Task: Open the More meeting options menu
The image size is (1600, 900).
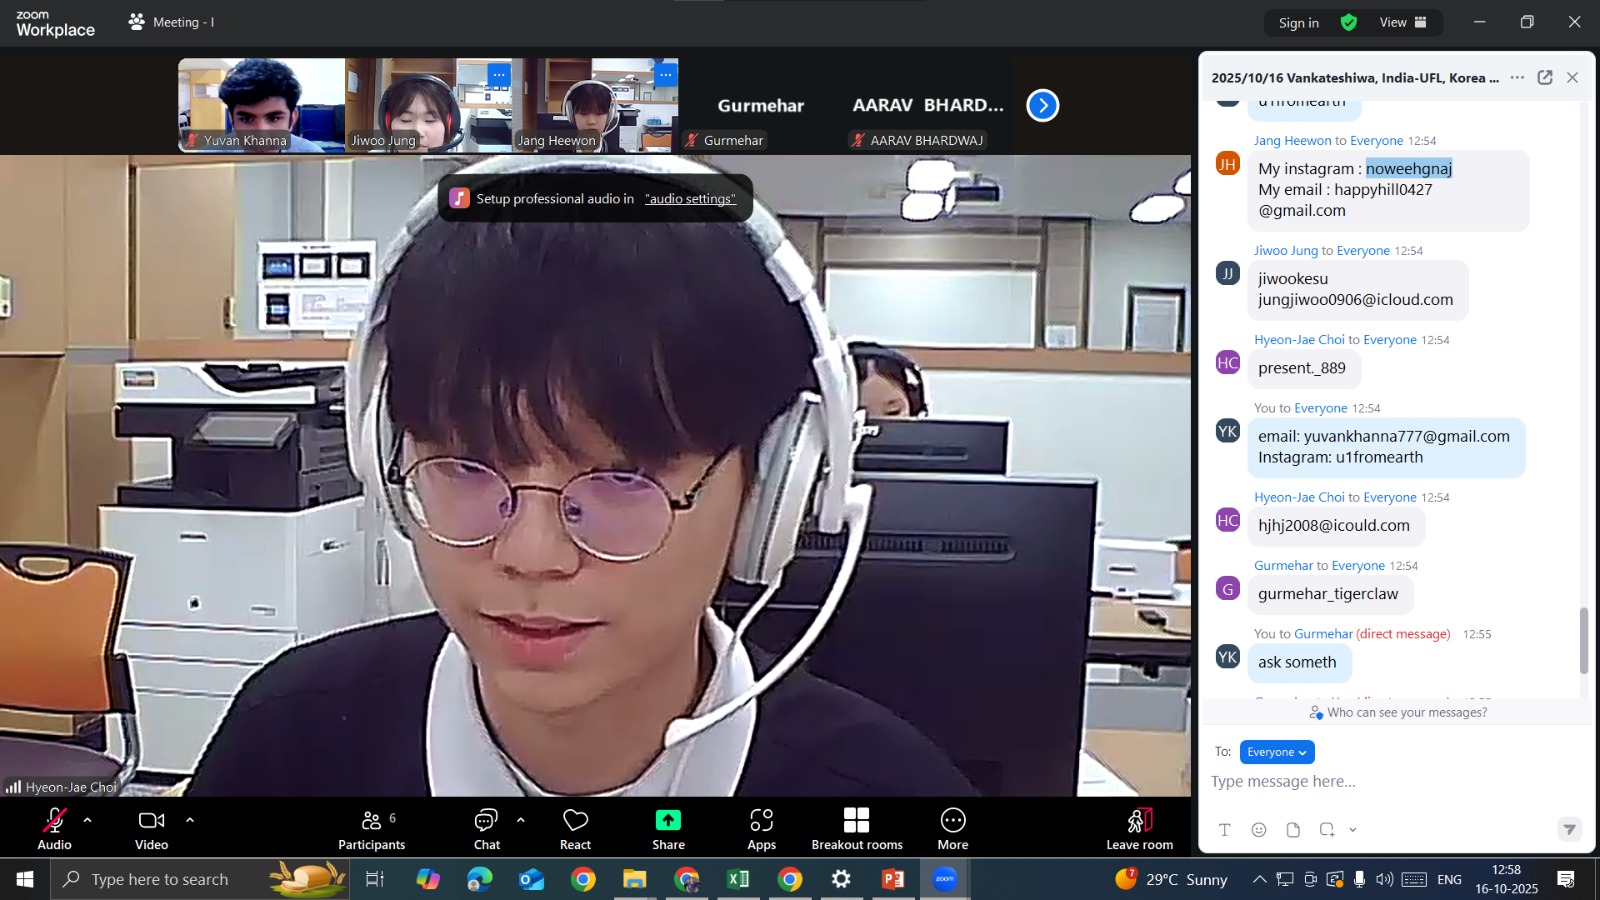Action: pyautogui.click(x=952, y=827)
